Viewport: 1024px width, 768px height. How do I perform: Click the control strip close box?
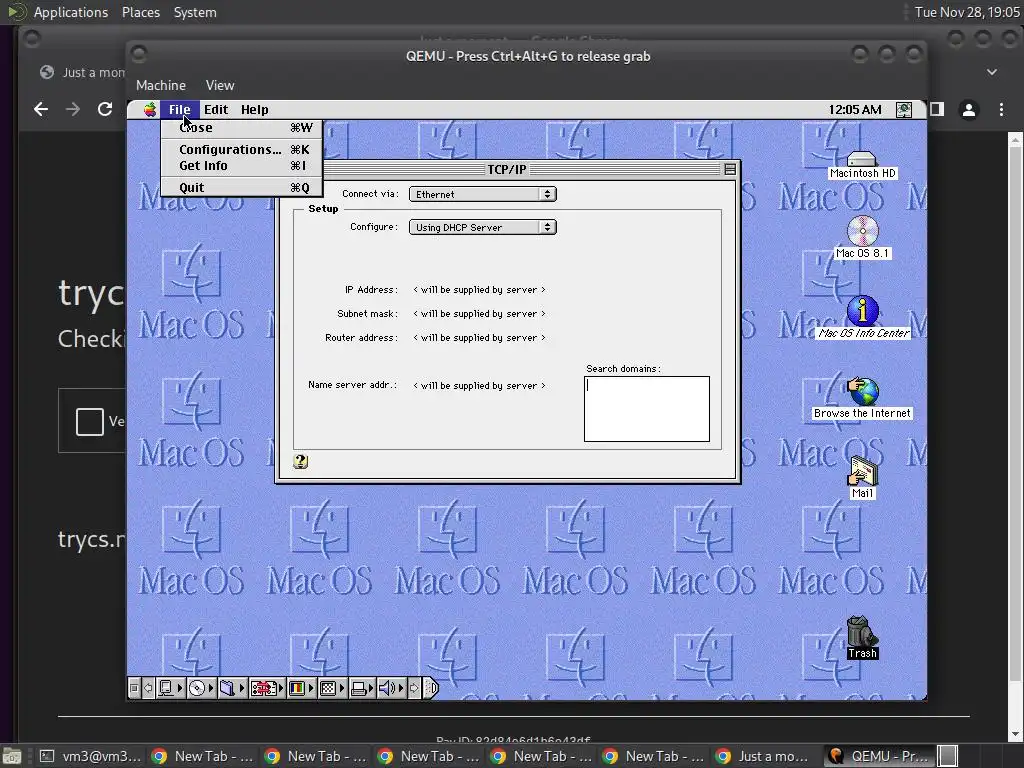click(x=134, y=688)
